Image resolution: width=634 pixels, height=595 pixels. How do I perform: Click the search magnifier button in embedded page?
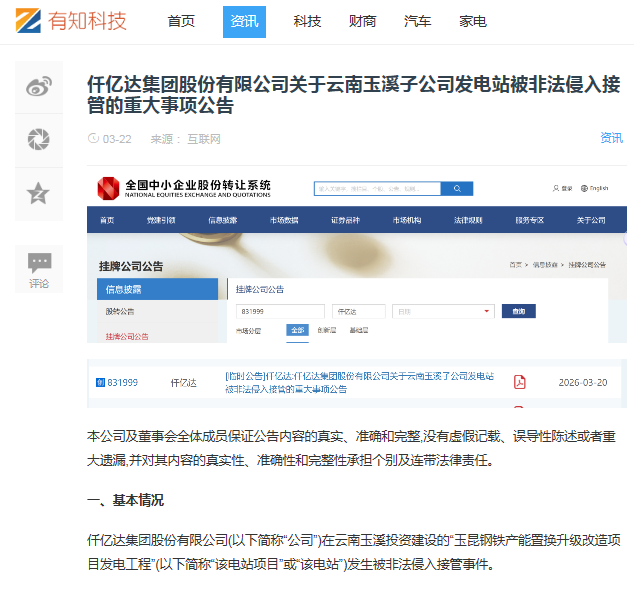(x=457, y=189)
